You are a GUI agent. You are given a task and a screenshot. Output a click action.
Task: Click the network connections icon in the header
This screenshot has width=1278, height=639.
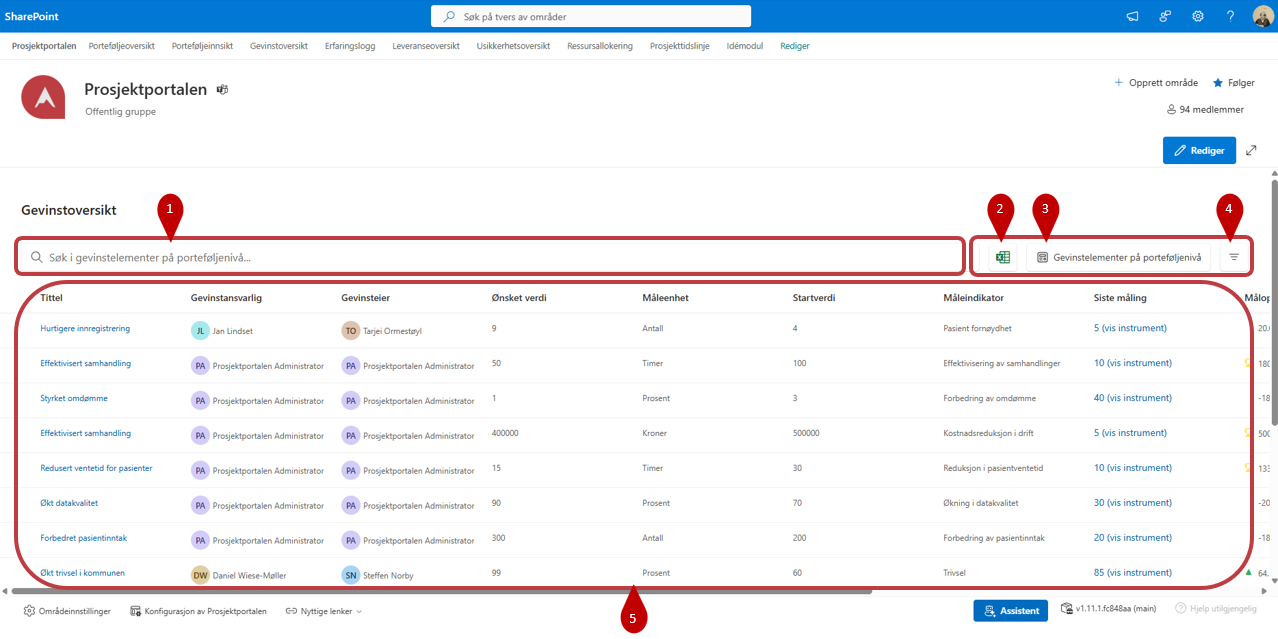[1165, 16]
